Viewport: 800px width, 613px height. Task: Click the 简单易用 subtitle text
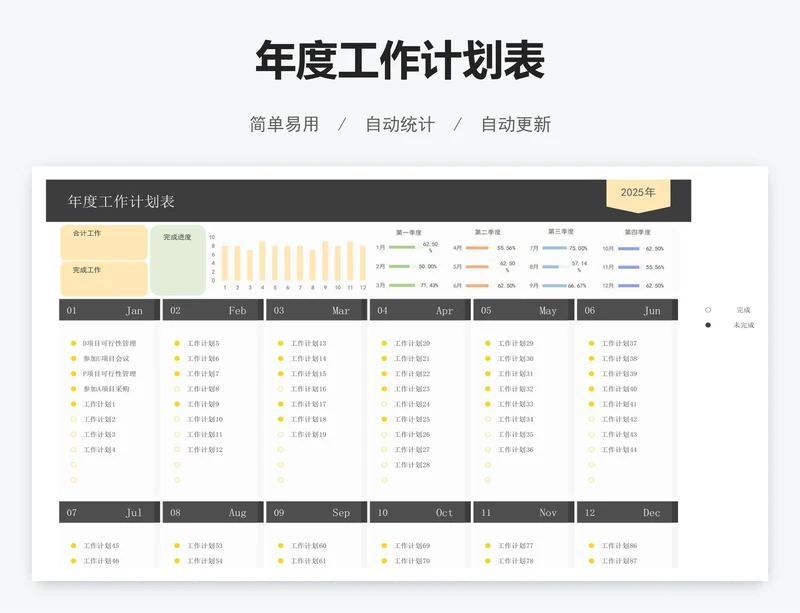[284, 125]
